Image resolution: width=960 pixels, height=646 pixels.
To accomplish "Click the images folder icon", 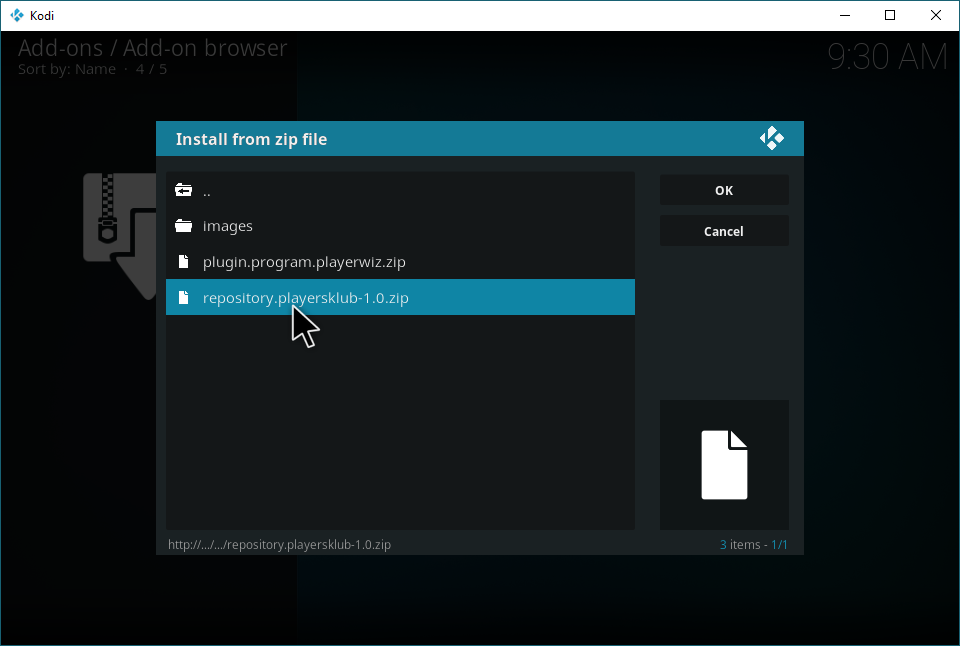I will point(183,226).
